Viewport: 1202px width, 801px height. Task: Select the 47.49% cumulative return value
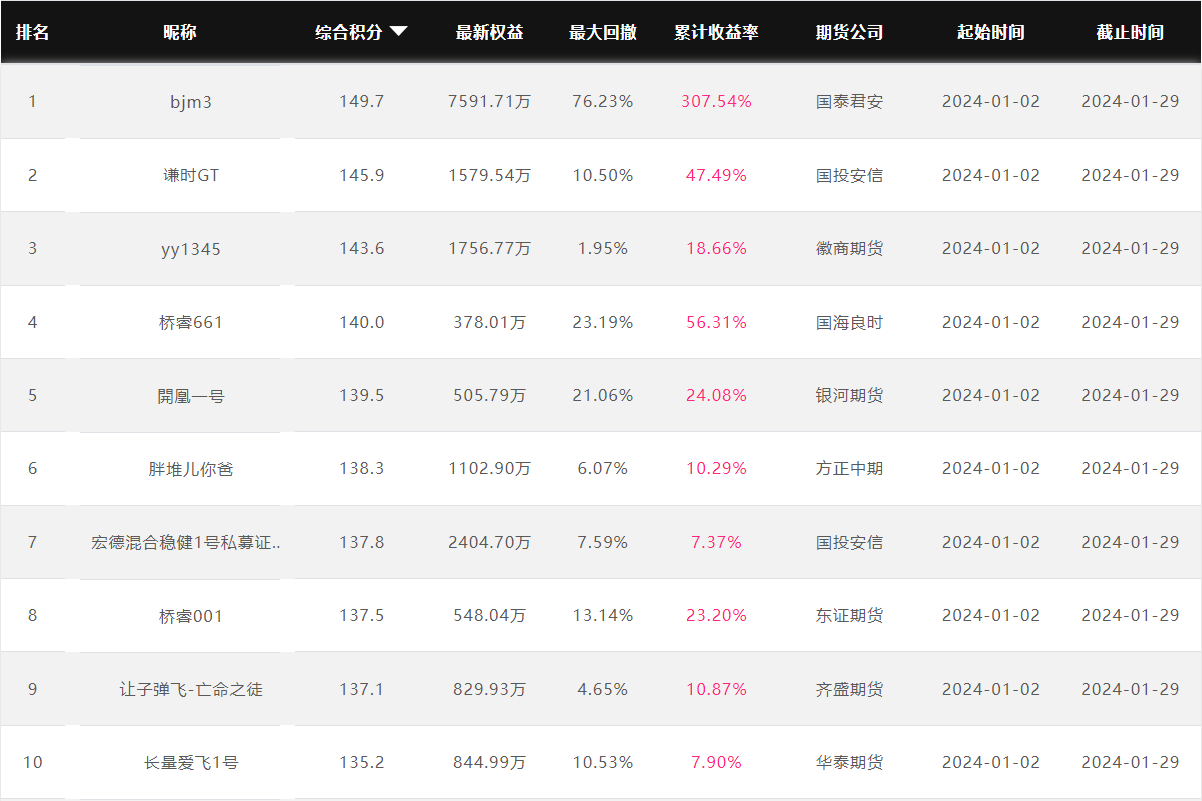click(x=716, y=175)
